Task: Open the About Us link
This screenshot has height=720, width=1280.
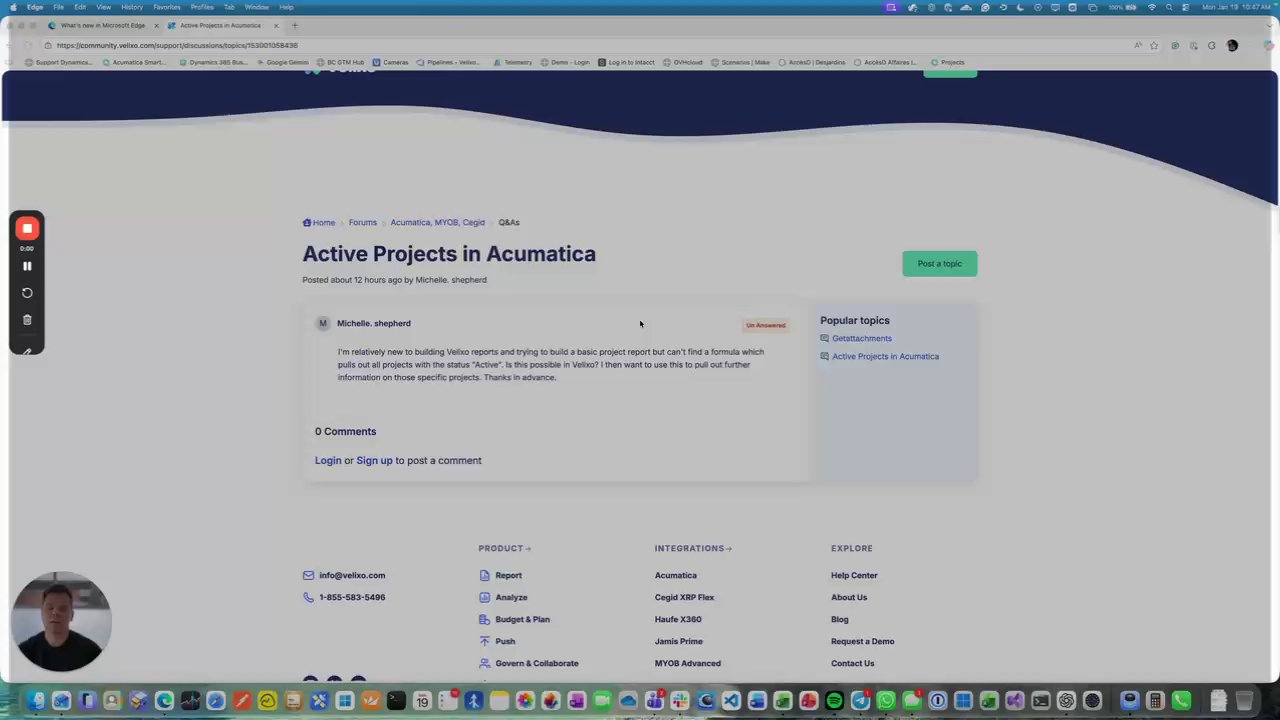Action: pyautogui.click(x=849, y=597)
